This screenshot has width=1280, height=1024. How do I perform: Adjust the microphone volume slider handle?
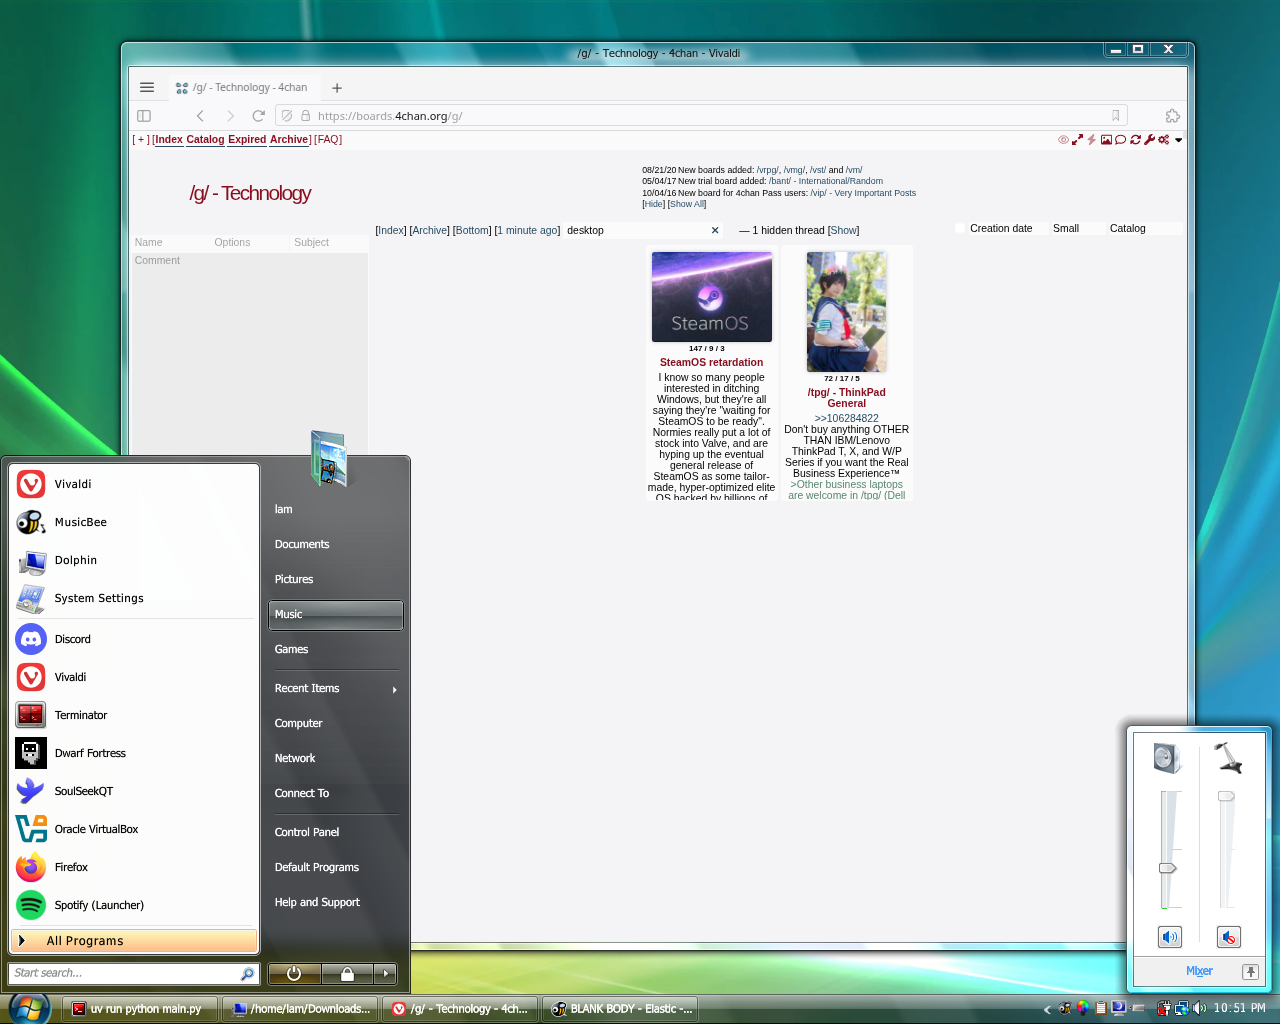(1225, 796)
